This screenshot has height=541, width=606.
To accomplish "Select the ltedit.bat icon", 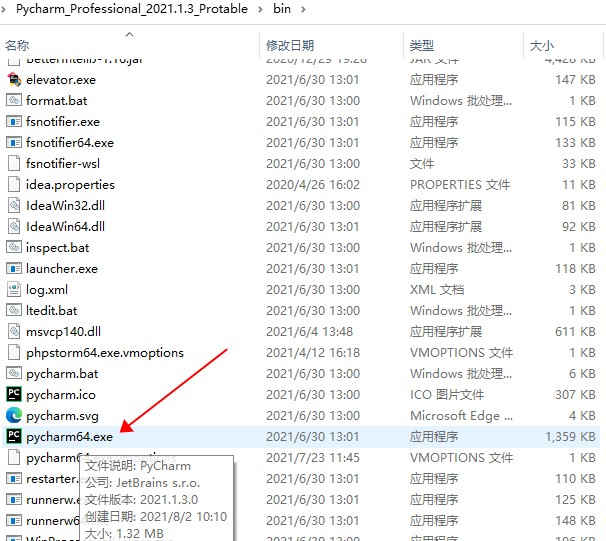I will tap(14, 310).
